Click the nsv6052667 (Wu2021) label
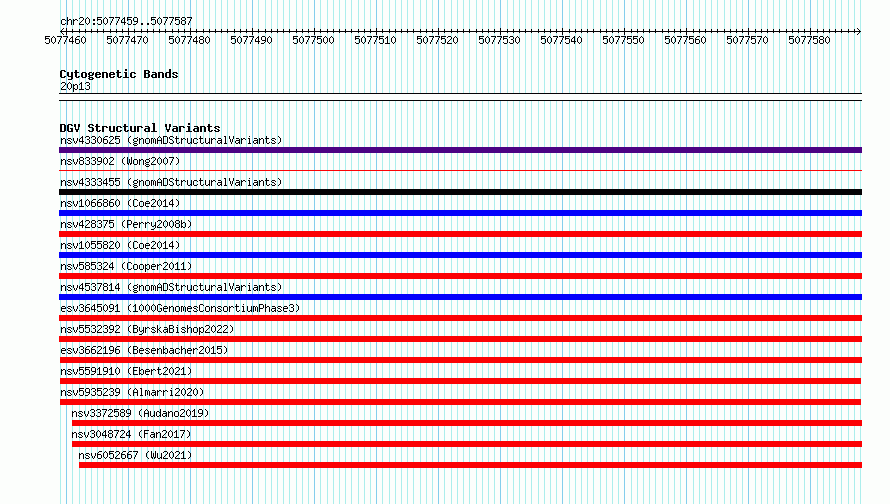The width and height of the screenshot is (890, 504). [135, 455]
